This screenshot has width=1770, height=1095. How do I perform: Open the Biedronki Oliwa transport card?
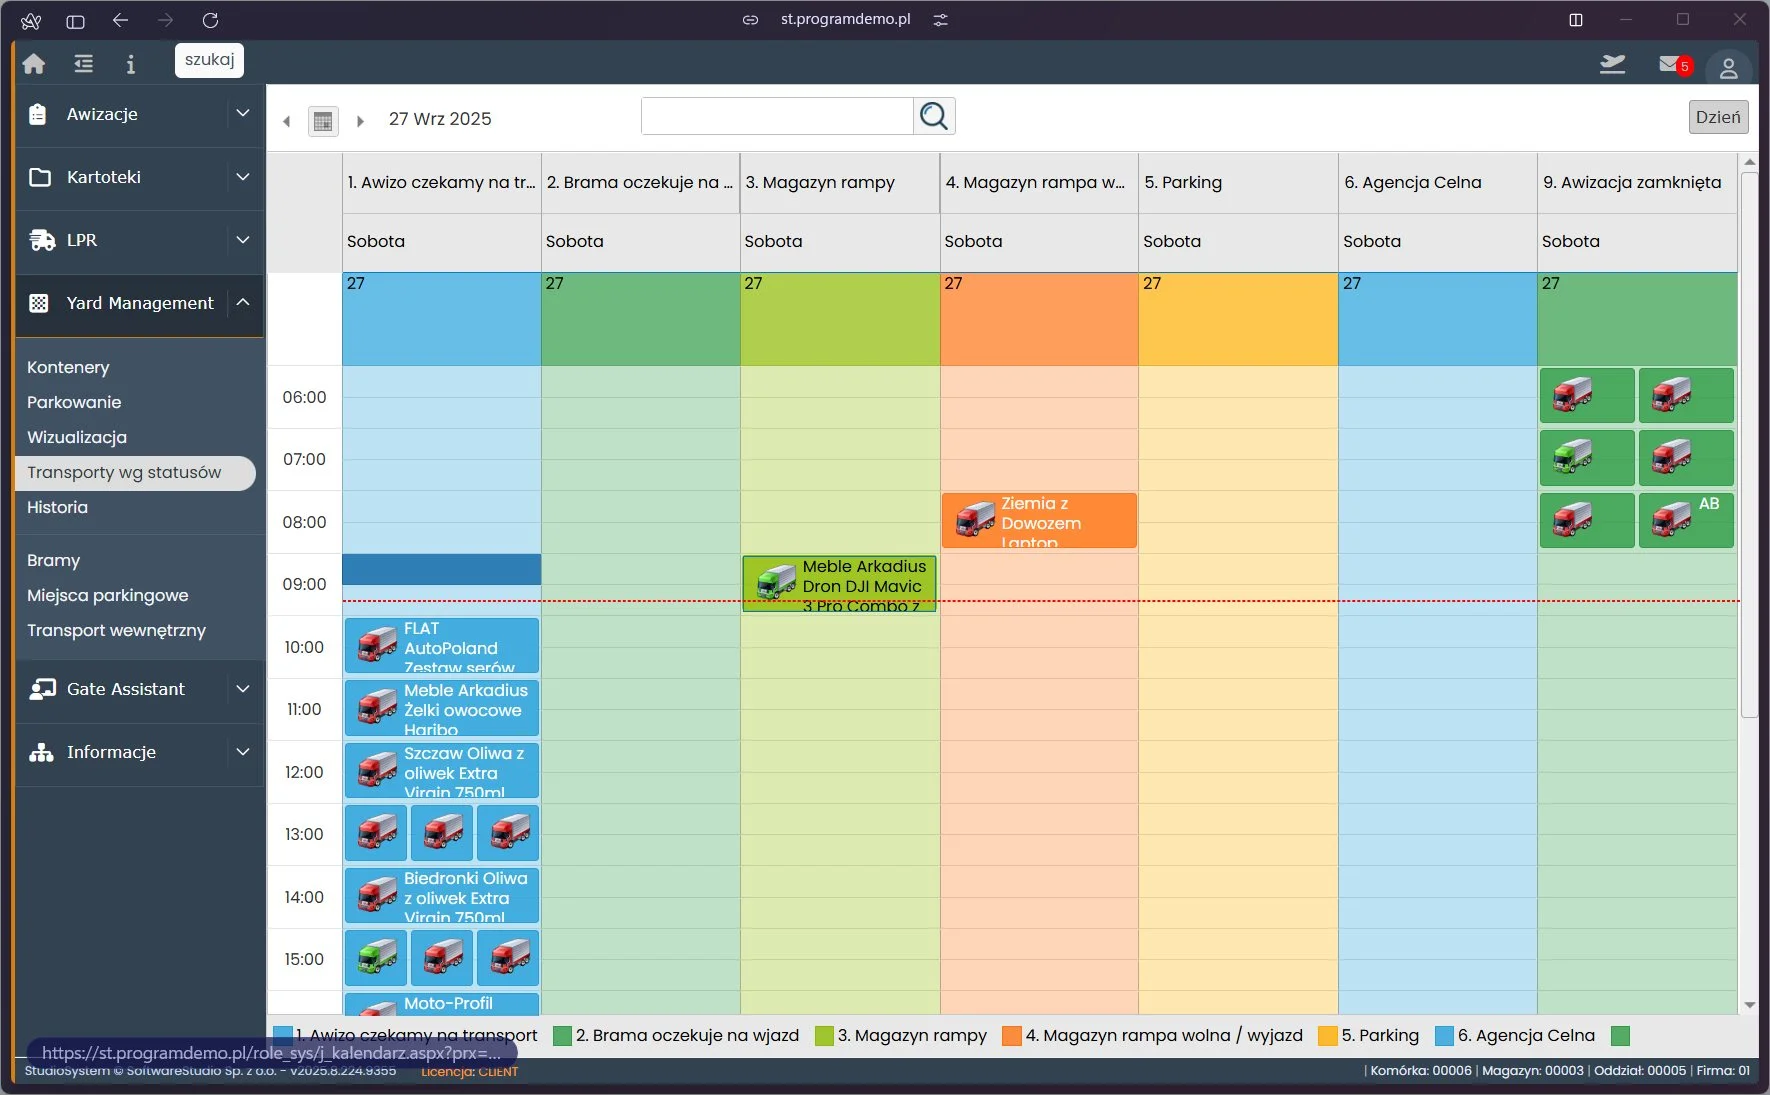[x=441, y=895]
